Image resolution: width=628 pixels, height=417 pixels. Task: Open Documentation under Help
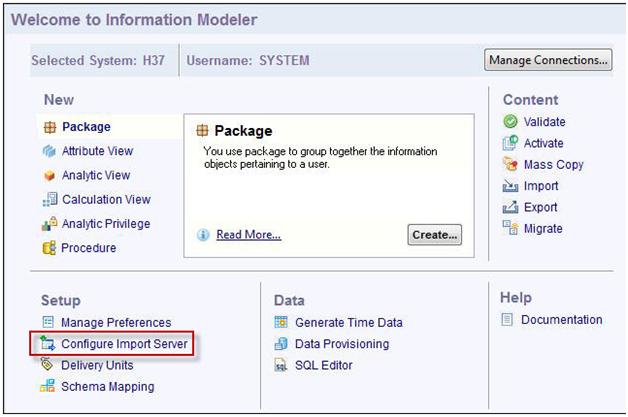tap(562, 320)
